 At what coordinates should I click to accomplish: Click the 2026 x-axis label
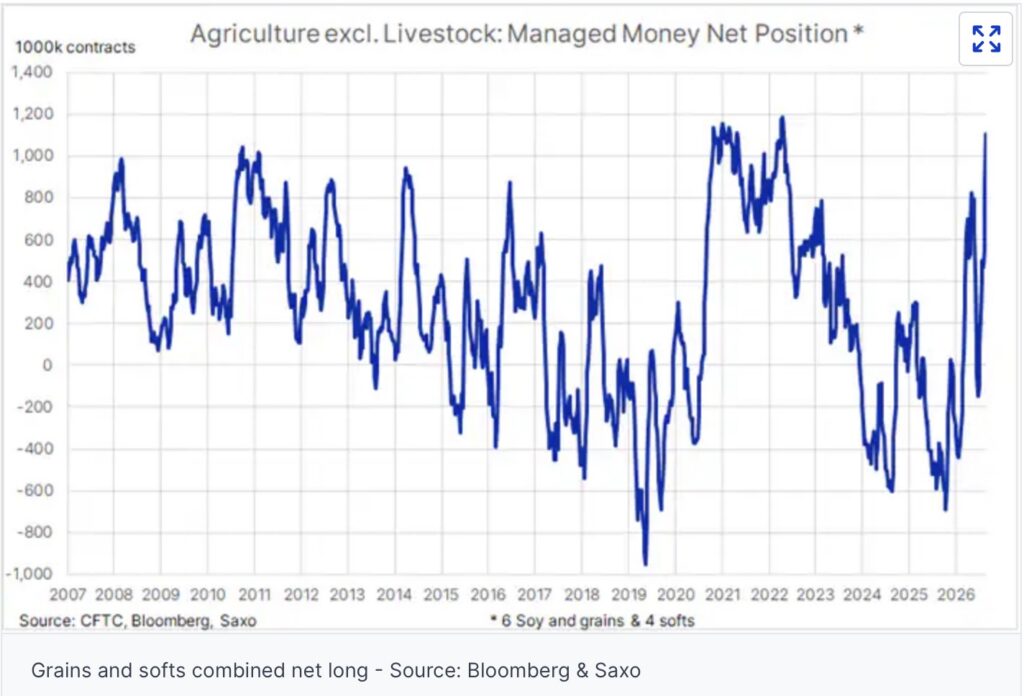955,595
